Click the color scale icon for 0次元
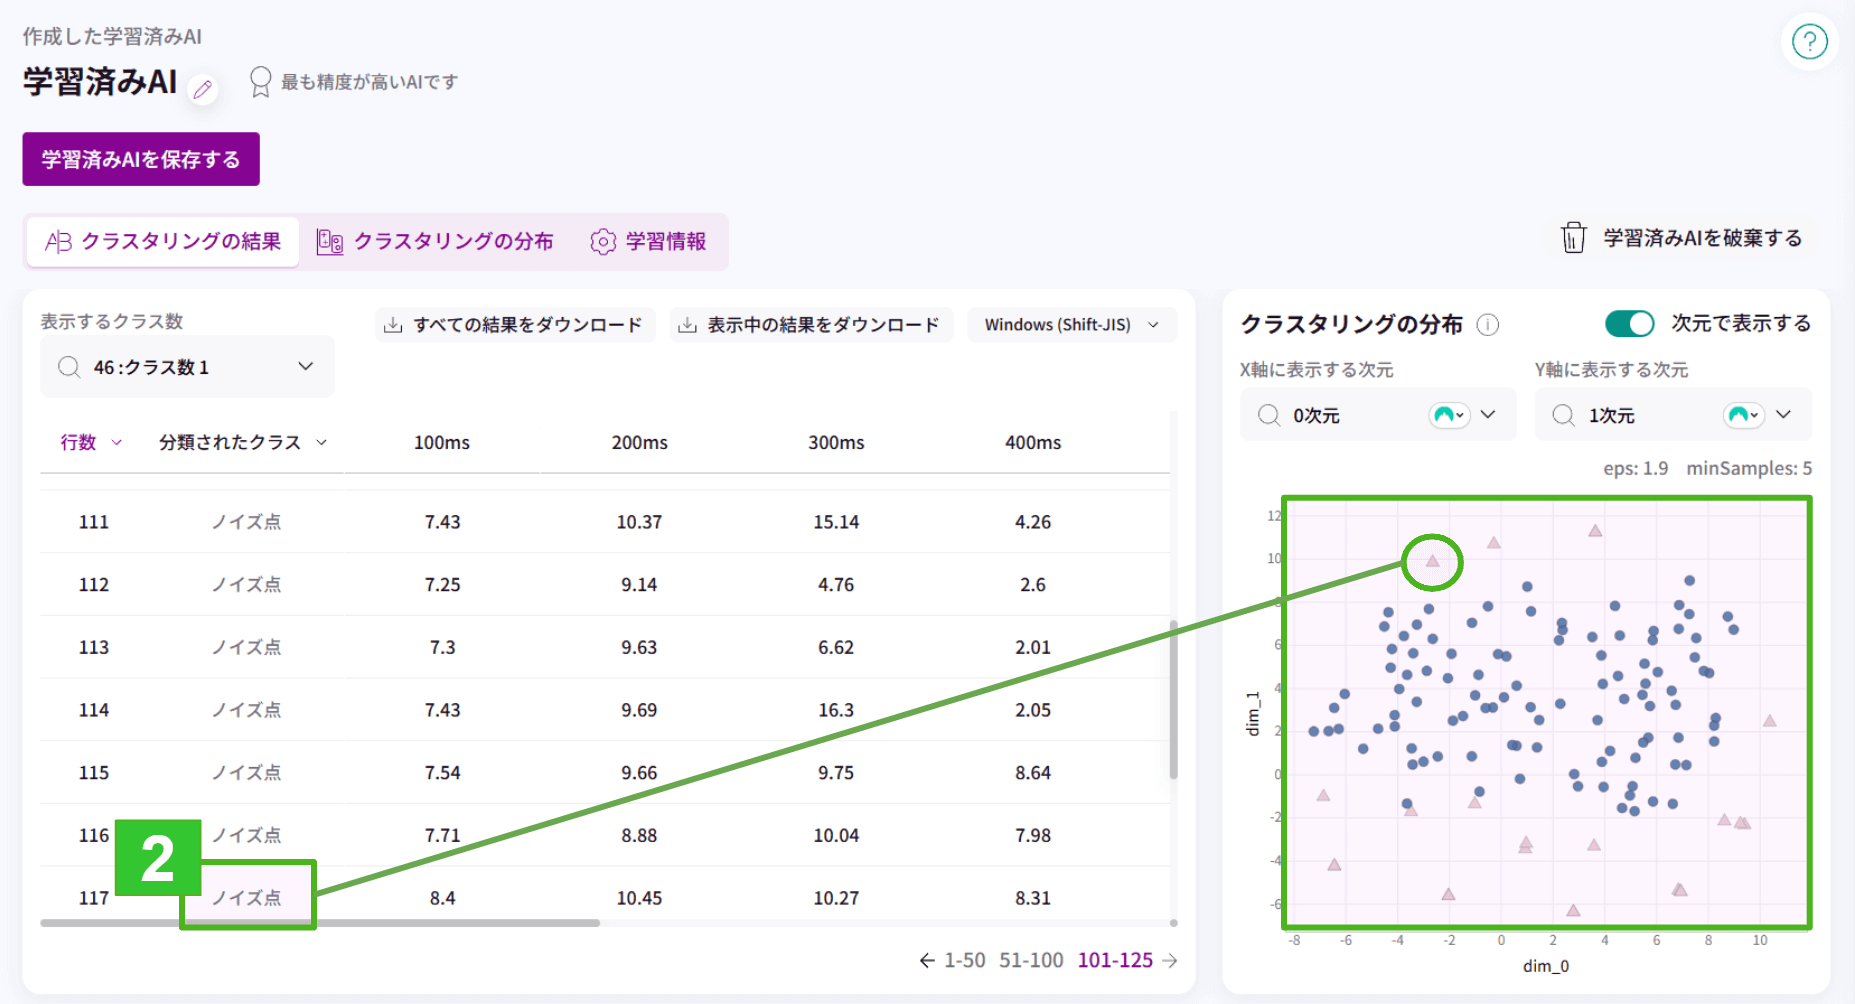This screenshot has height=1004, width=1855. click(1449, 415)
